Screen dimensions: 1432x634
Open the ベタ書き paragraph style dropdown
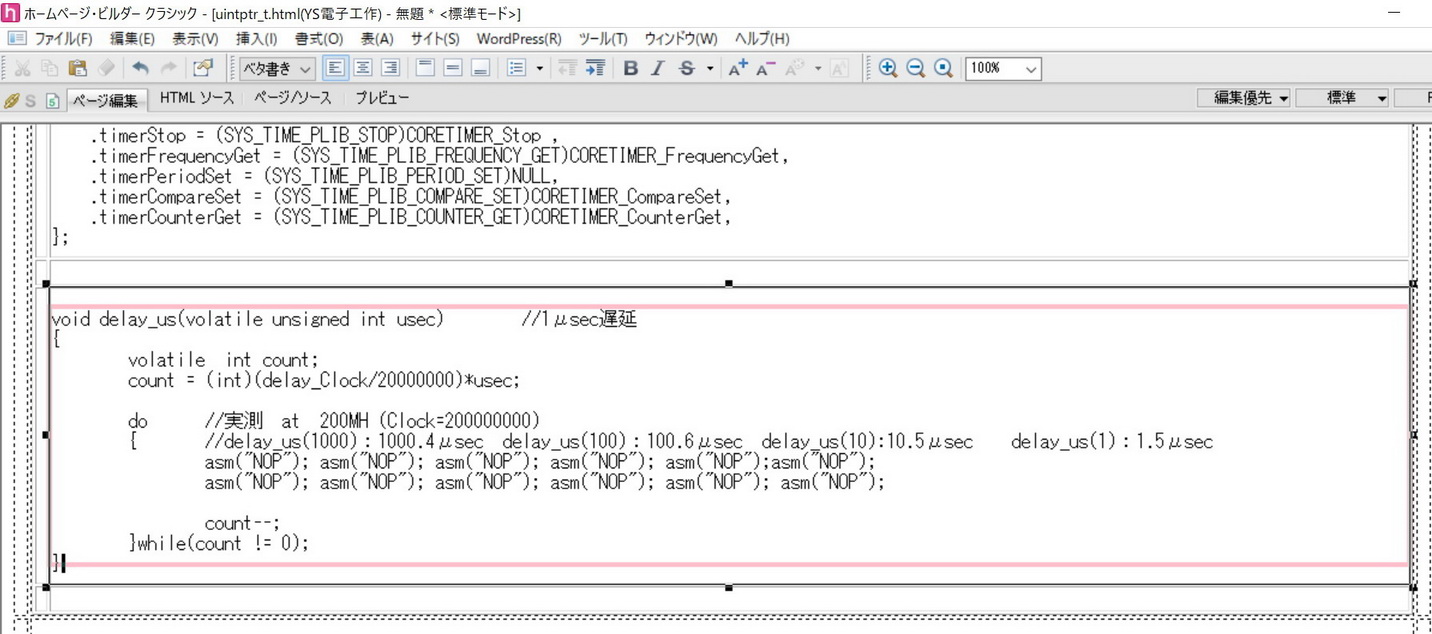(x=277, y=68)
